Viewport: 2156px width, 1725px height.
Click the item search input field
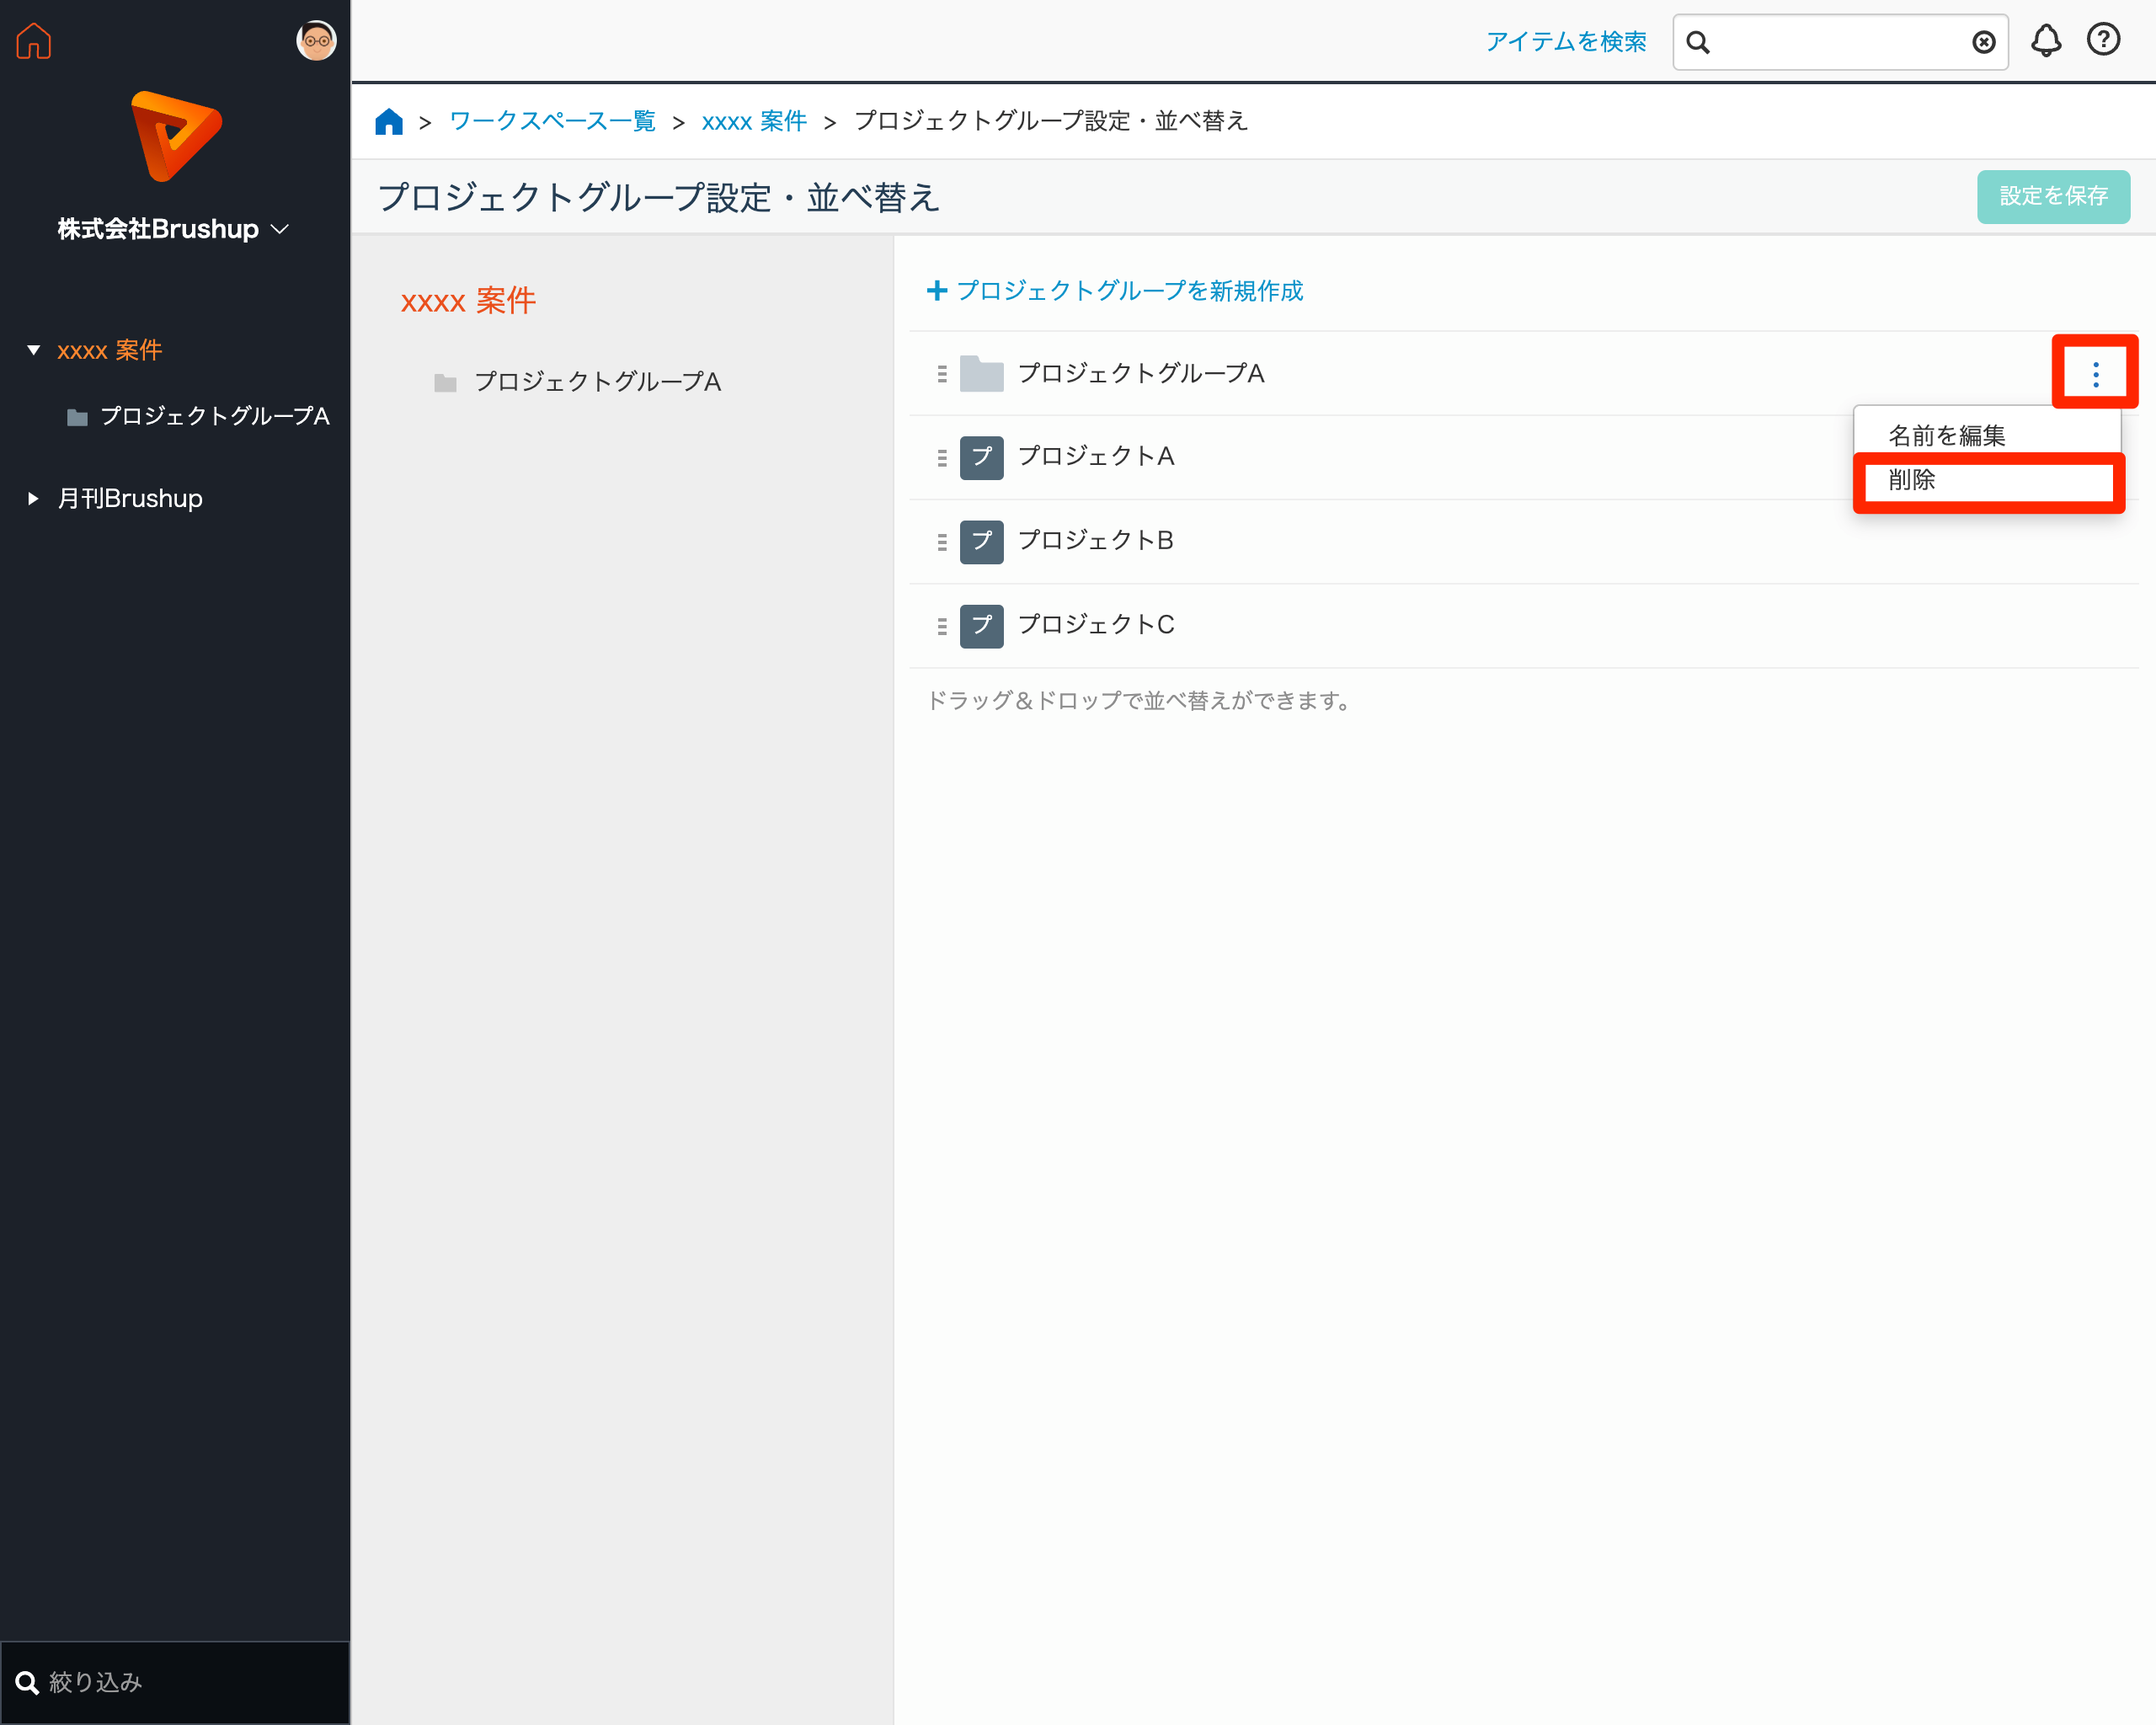click(1840, 42)
